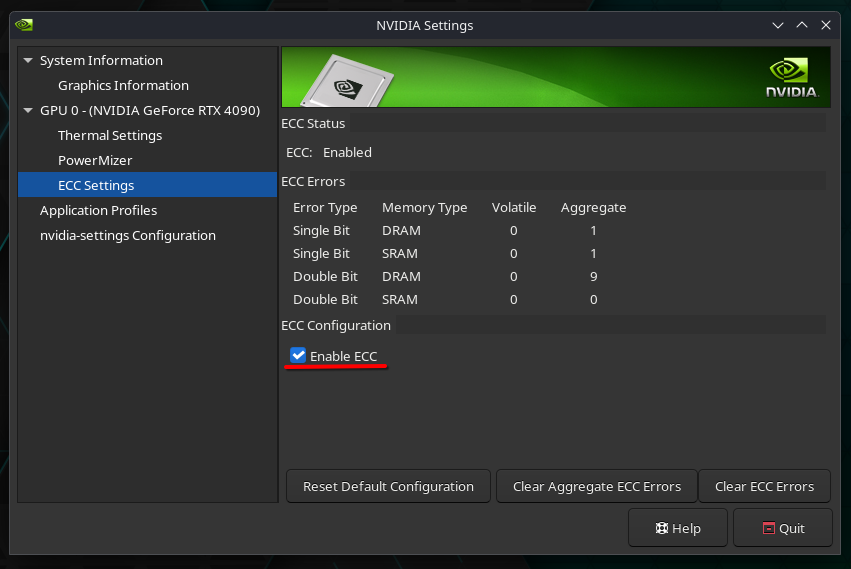The image size is (851, 569).
Task: Open Help
Action: (677, 528)
